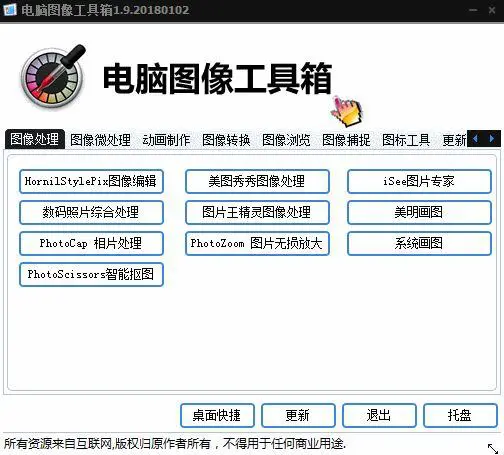504x455 pixels.
Task: Launch PhotoScissors智能抠图
Action: (91, 274)
